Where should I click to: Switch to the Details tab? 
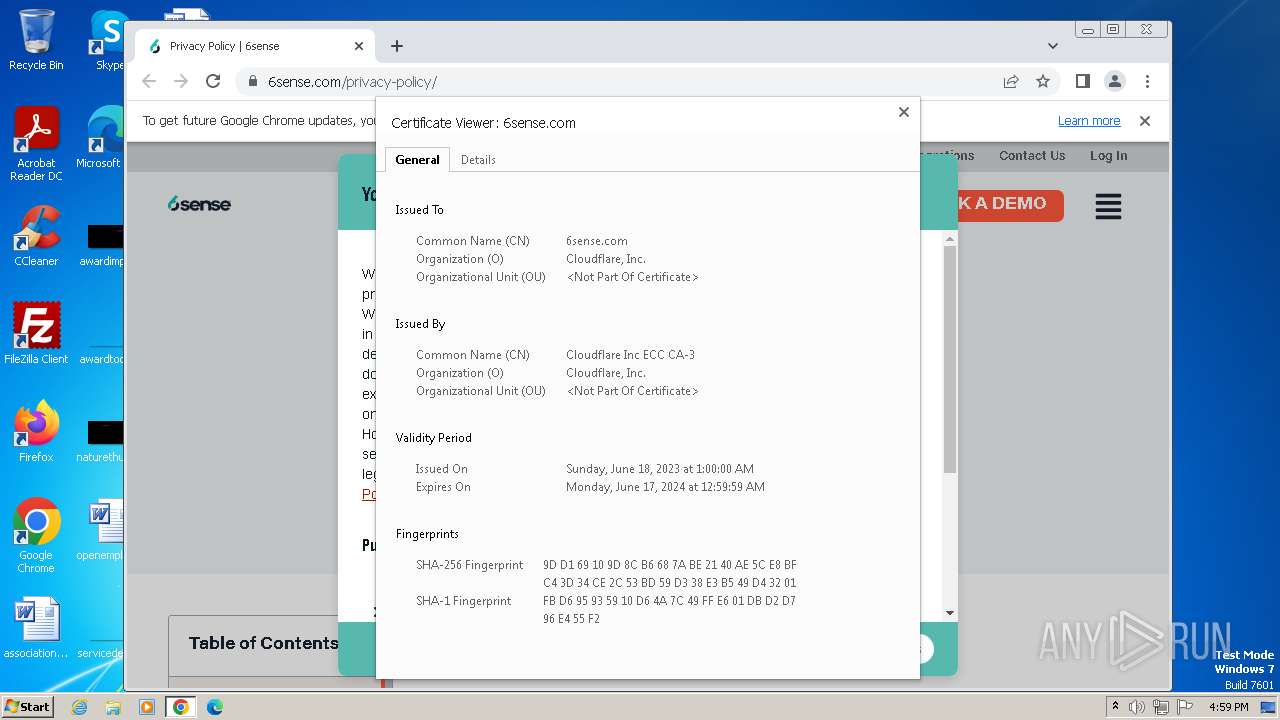[x=478, y=160]
